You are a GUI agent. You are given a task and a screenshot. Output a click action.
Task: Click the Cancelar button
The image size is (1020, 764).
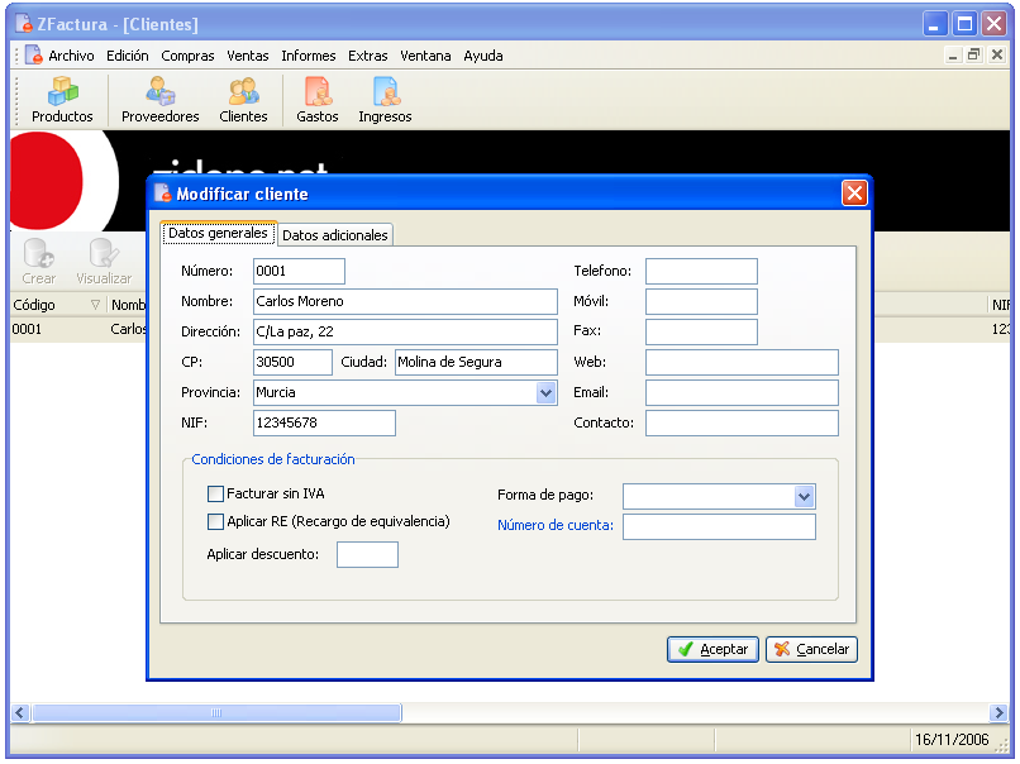click(x=812, y=649)
